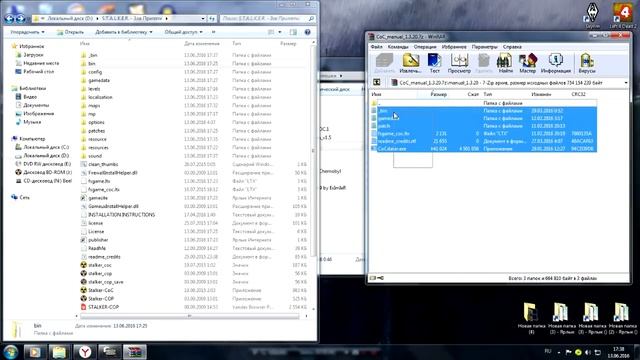
Task: Open the Файл menu in WinRAR
Action: tap(376, 47)
